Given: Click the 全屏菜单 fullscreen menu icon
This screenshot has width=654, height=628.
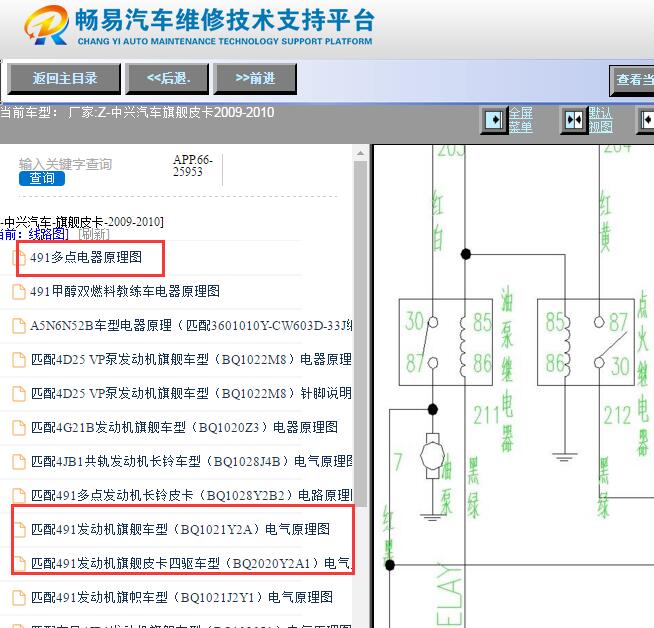Looking at the screenshot, I should click(x=494, y=121).
